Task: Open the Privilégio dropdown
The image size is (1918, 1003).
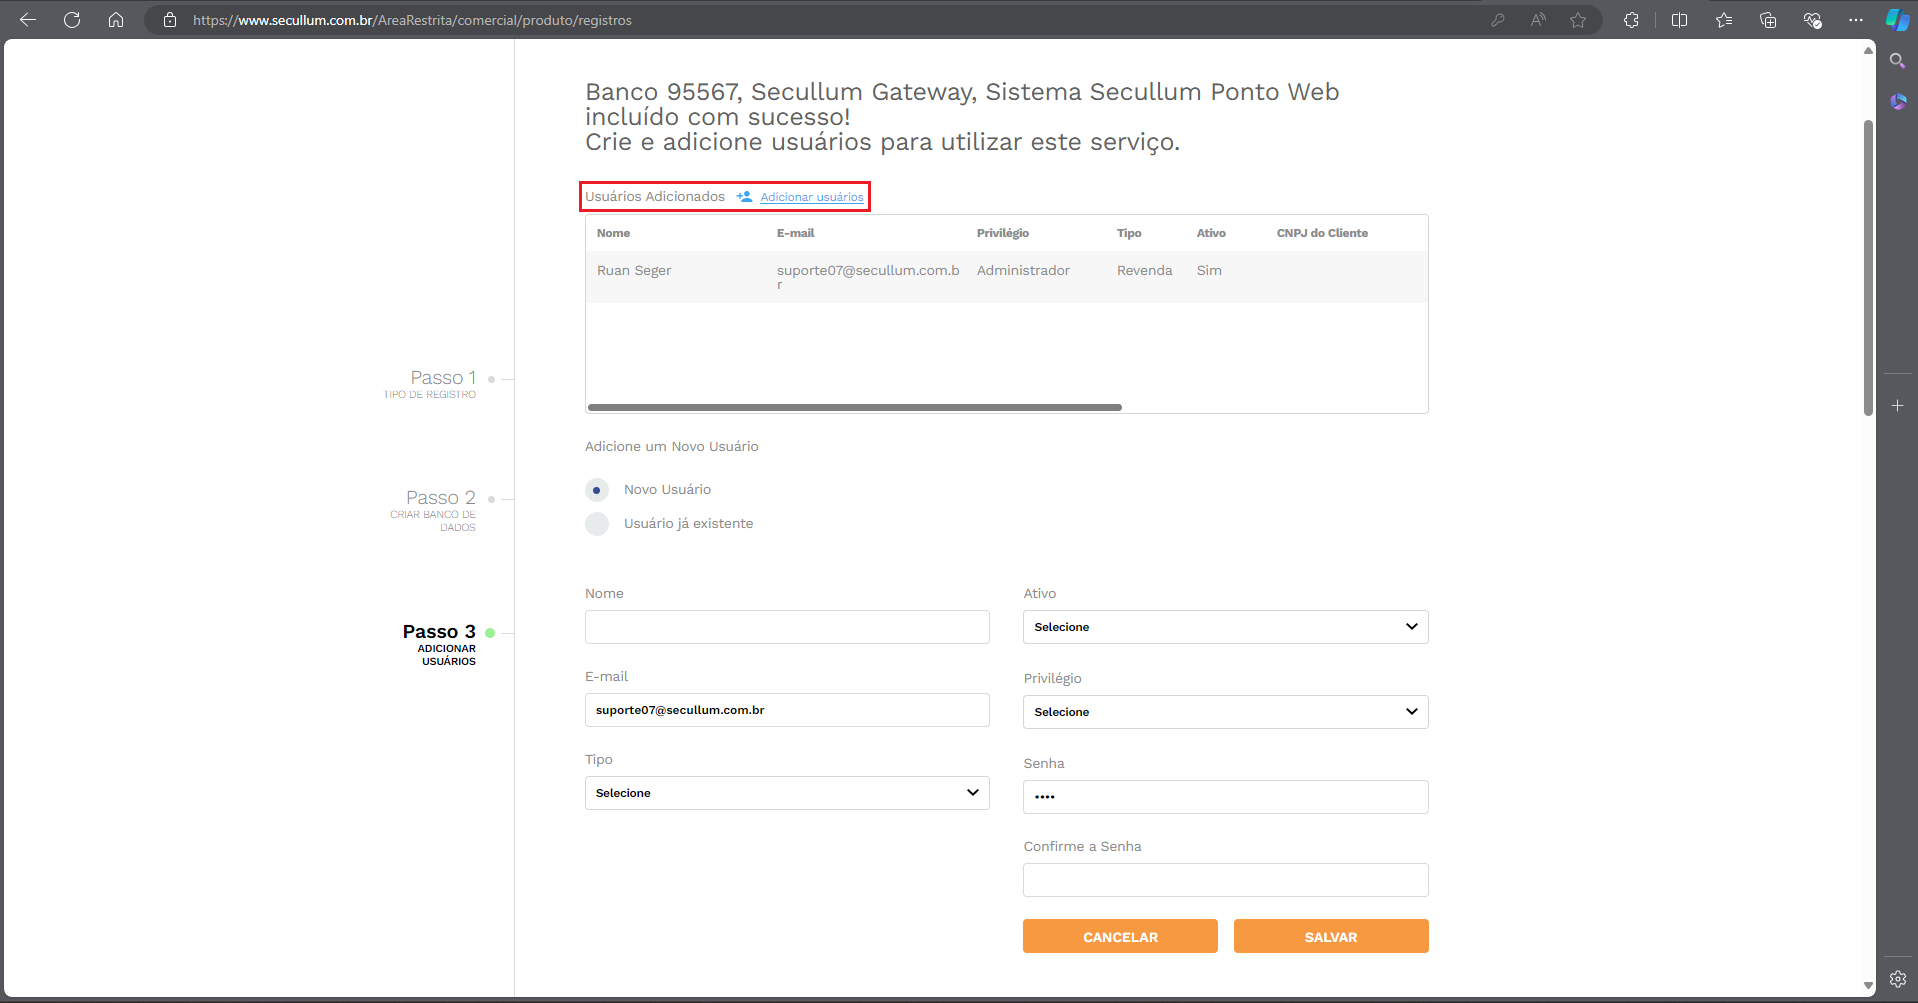Action: [1225, 712]
